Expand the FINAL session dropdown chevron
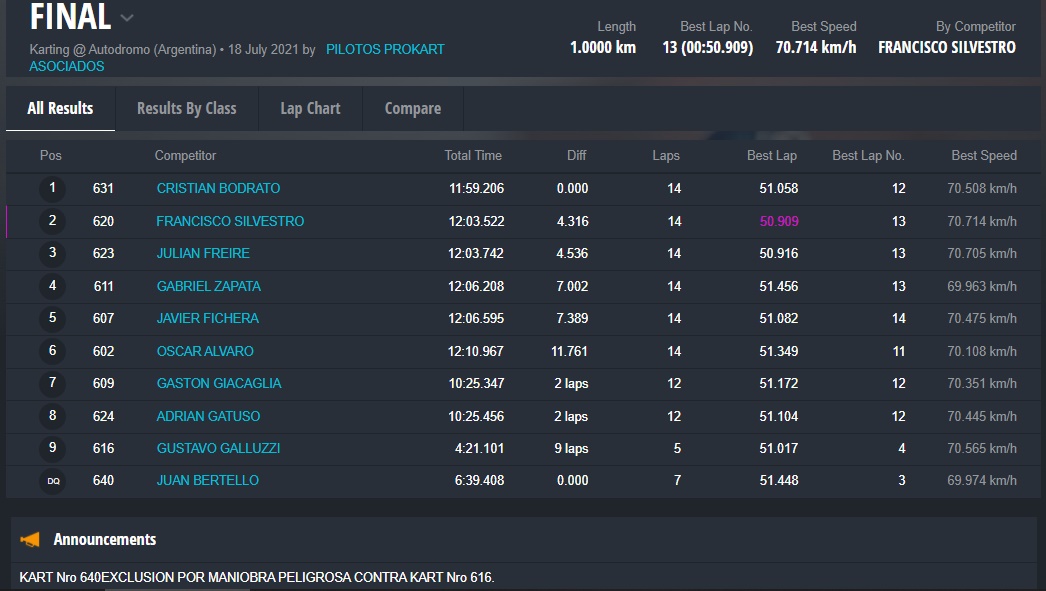This screenshot has width=1046, height=591. coord(126,18)
